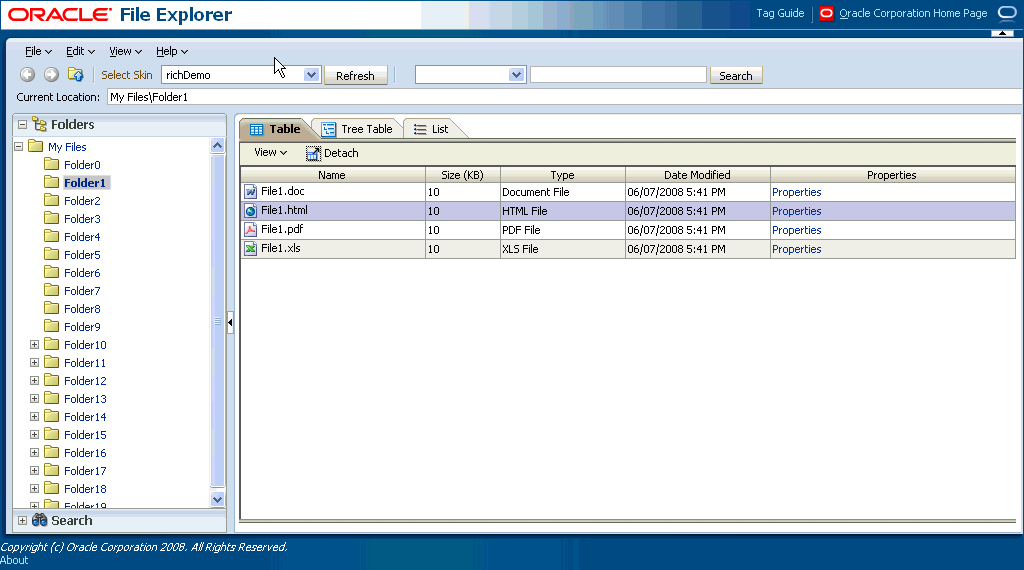Click the About link in footer
The width and height of the screenshot is (1024, 570).
pos(14,560)
